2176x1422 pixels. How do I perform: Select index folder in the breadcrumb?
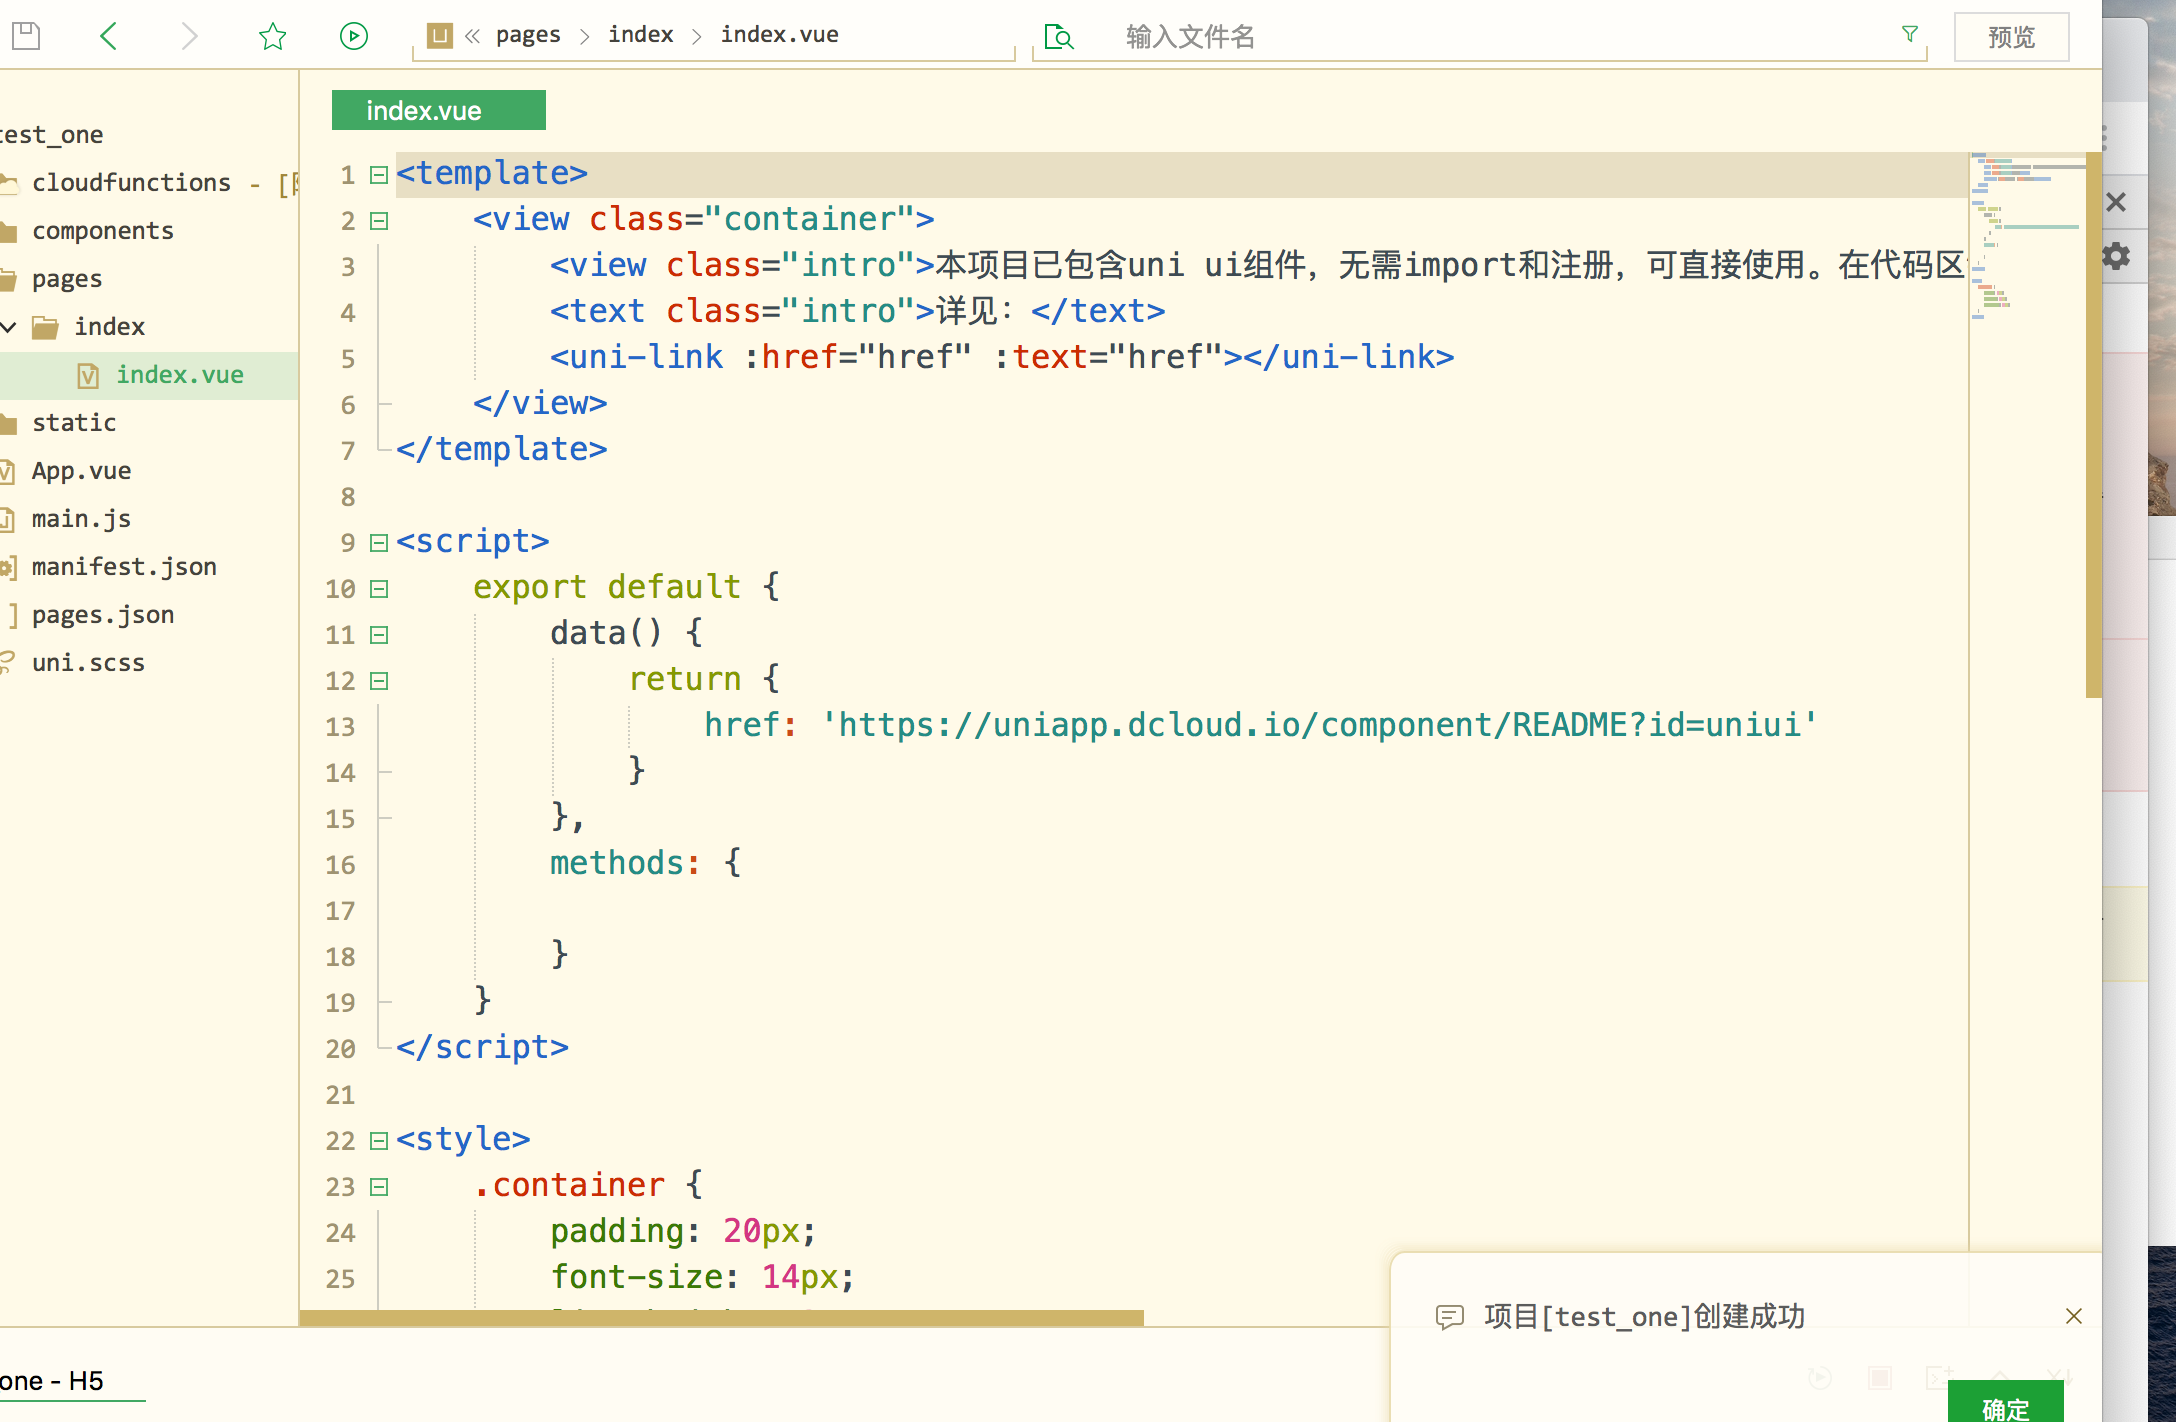point(641,35)
